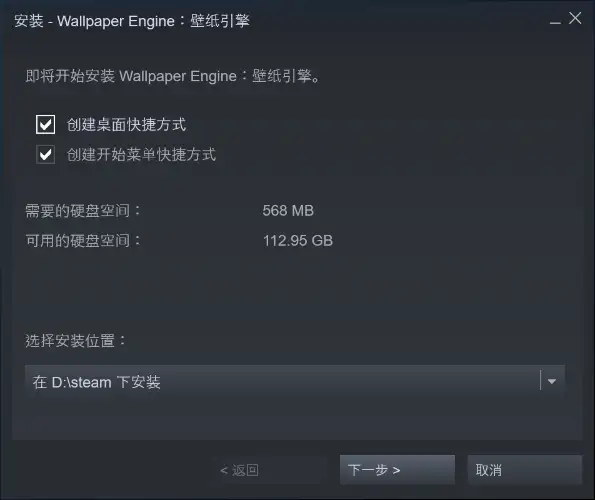This screenshot has width=595, height=500.
Task: Click the 创建桌面快捷方式 label text
Action: tap(126, 124)
